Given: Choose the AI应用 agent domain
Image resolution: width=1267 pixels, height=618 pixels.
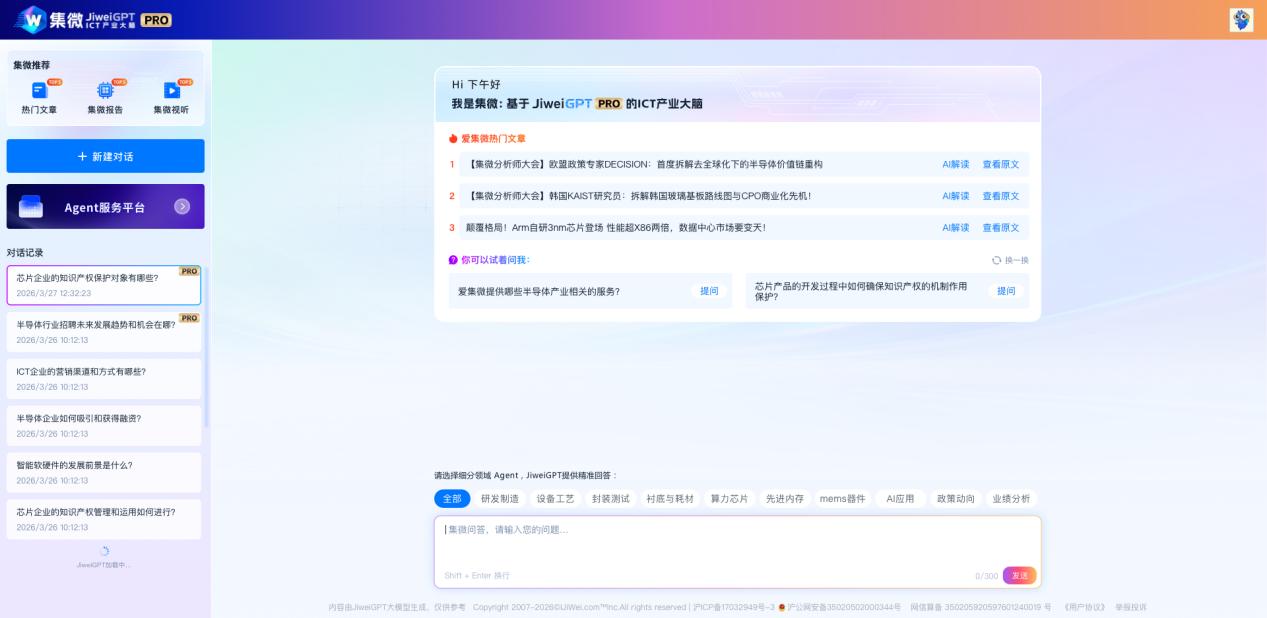Looking at the screenshot, I should [x=900, y=498].
